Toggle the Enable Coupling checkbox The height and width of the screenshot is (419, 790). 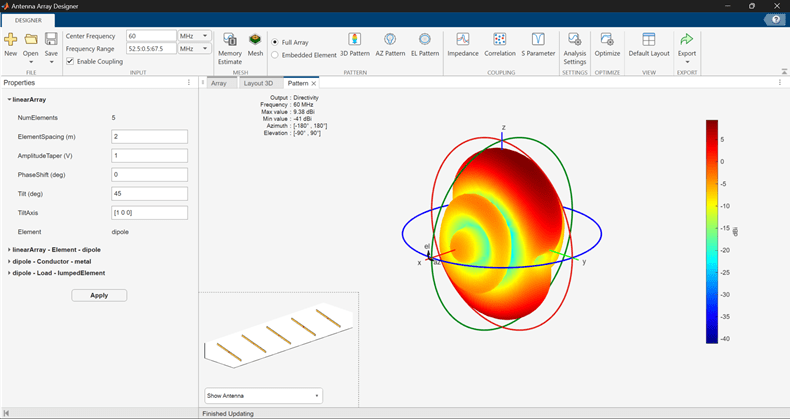click(x=70, y=61)
